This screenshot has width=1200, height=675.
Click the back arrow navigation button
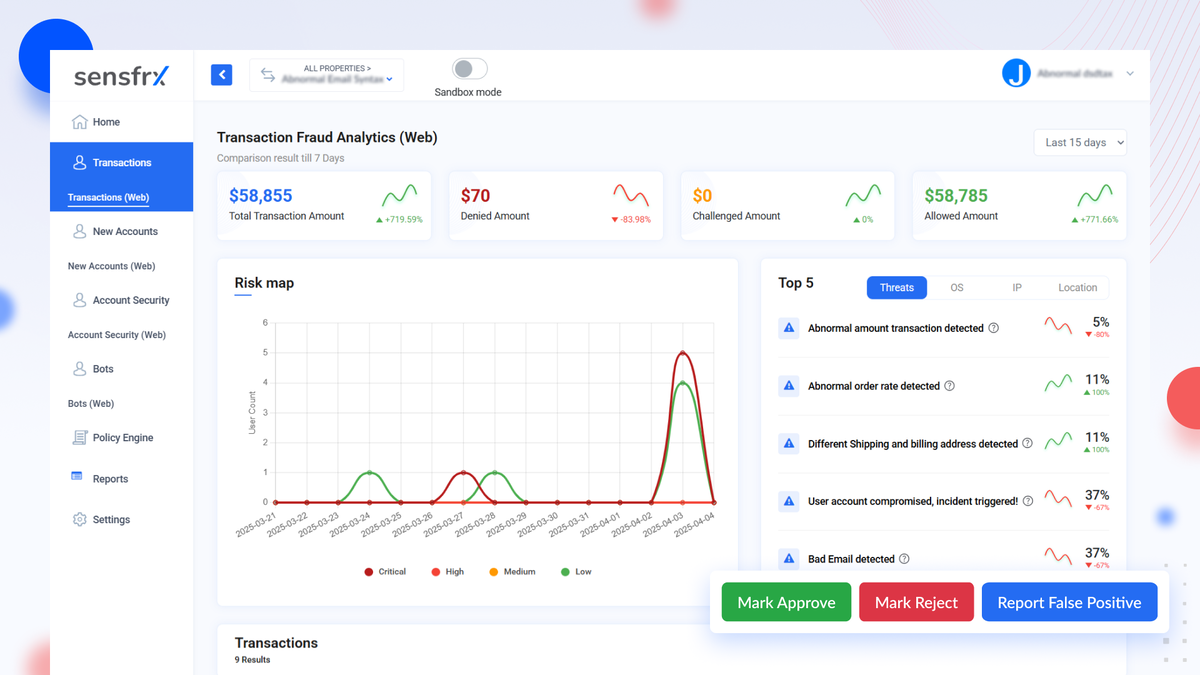coord(221,75)
